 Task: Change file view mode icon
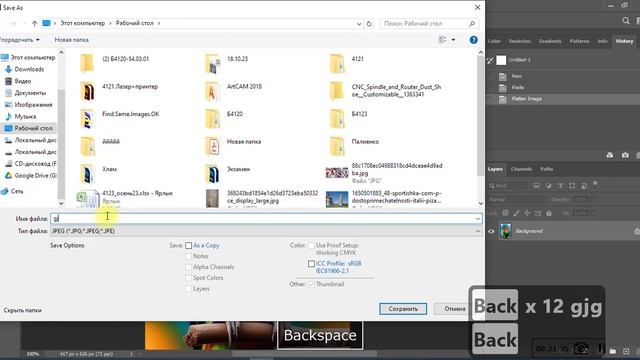442,40
